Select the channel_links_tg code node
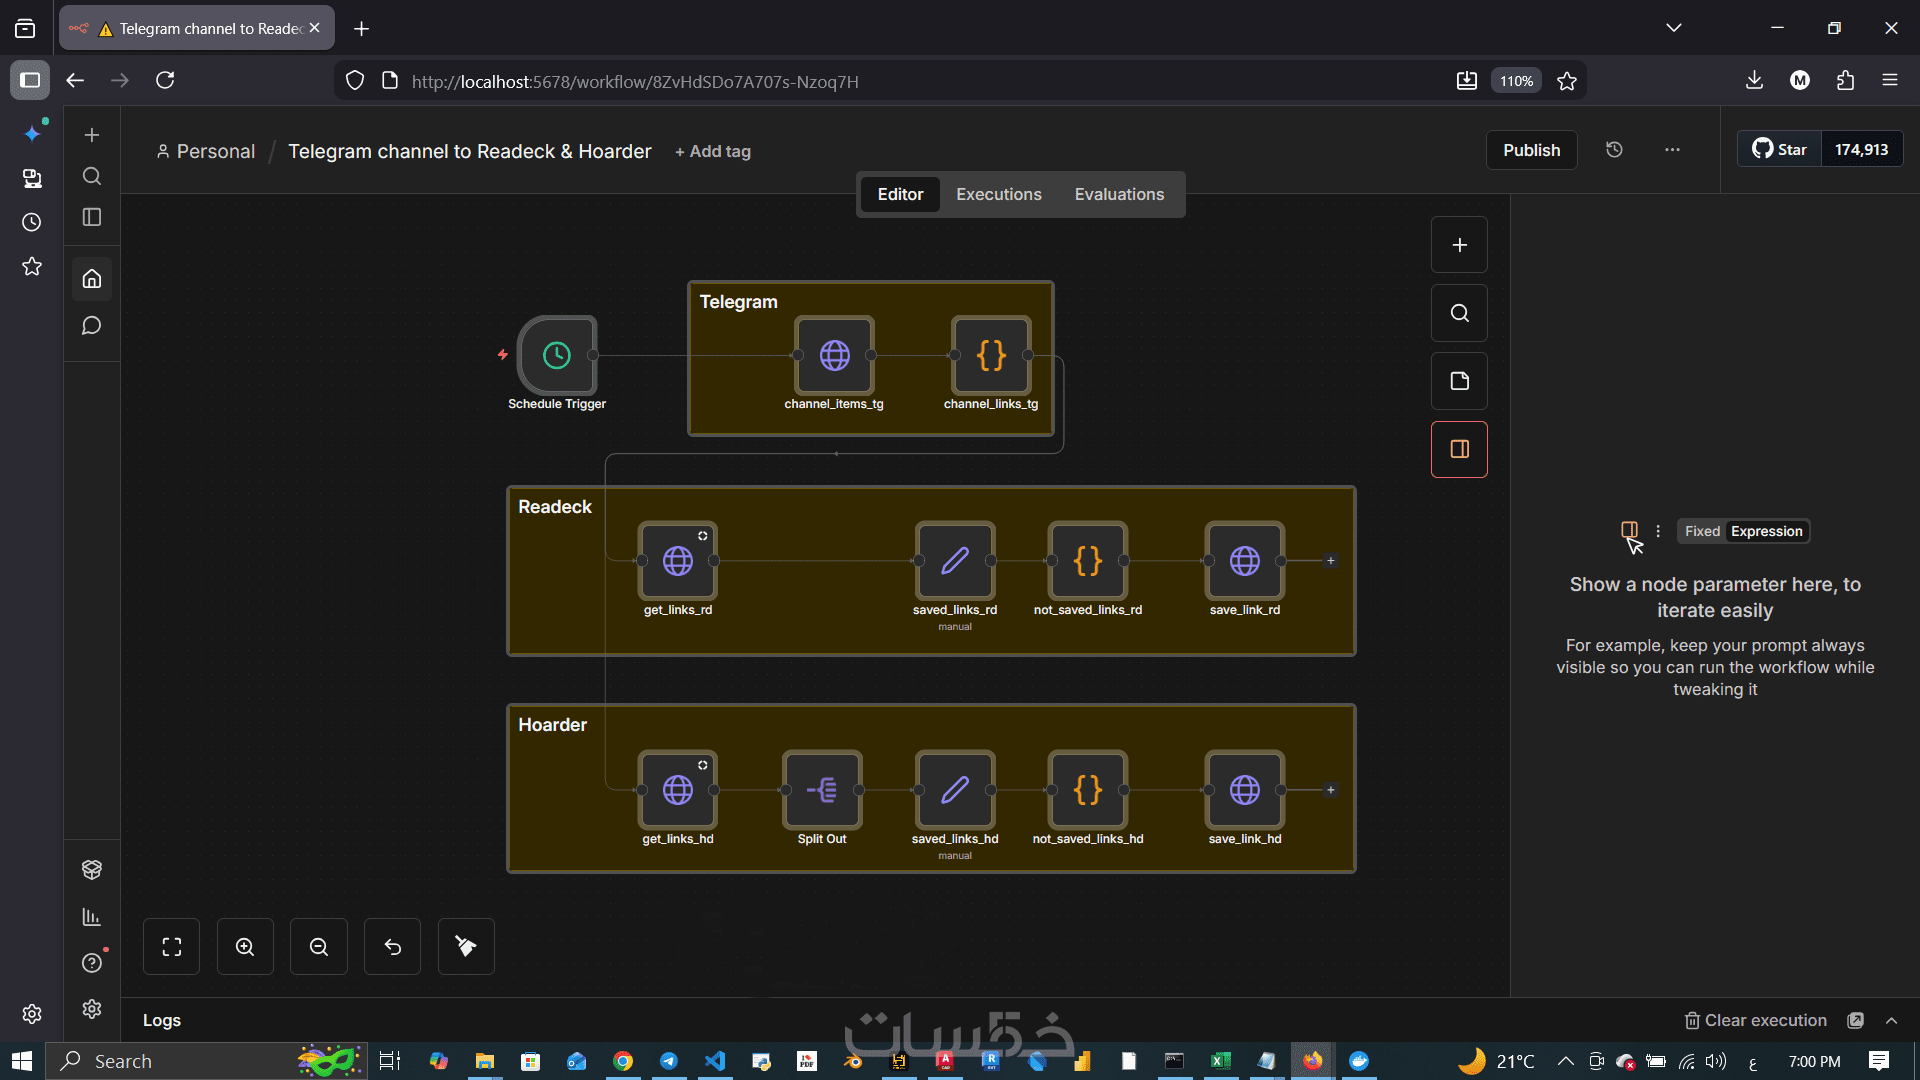 pos(990,355)
